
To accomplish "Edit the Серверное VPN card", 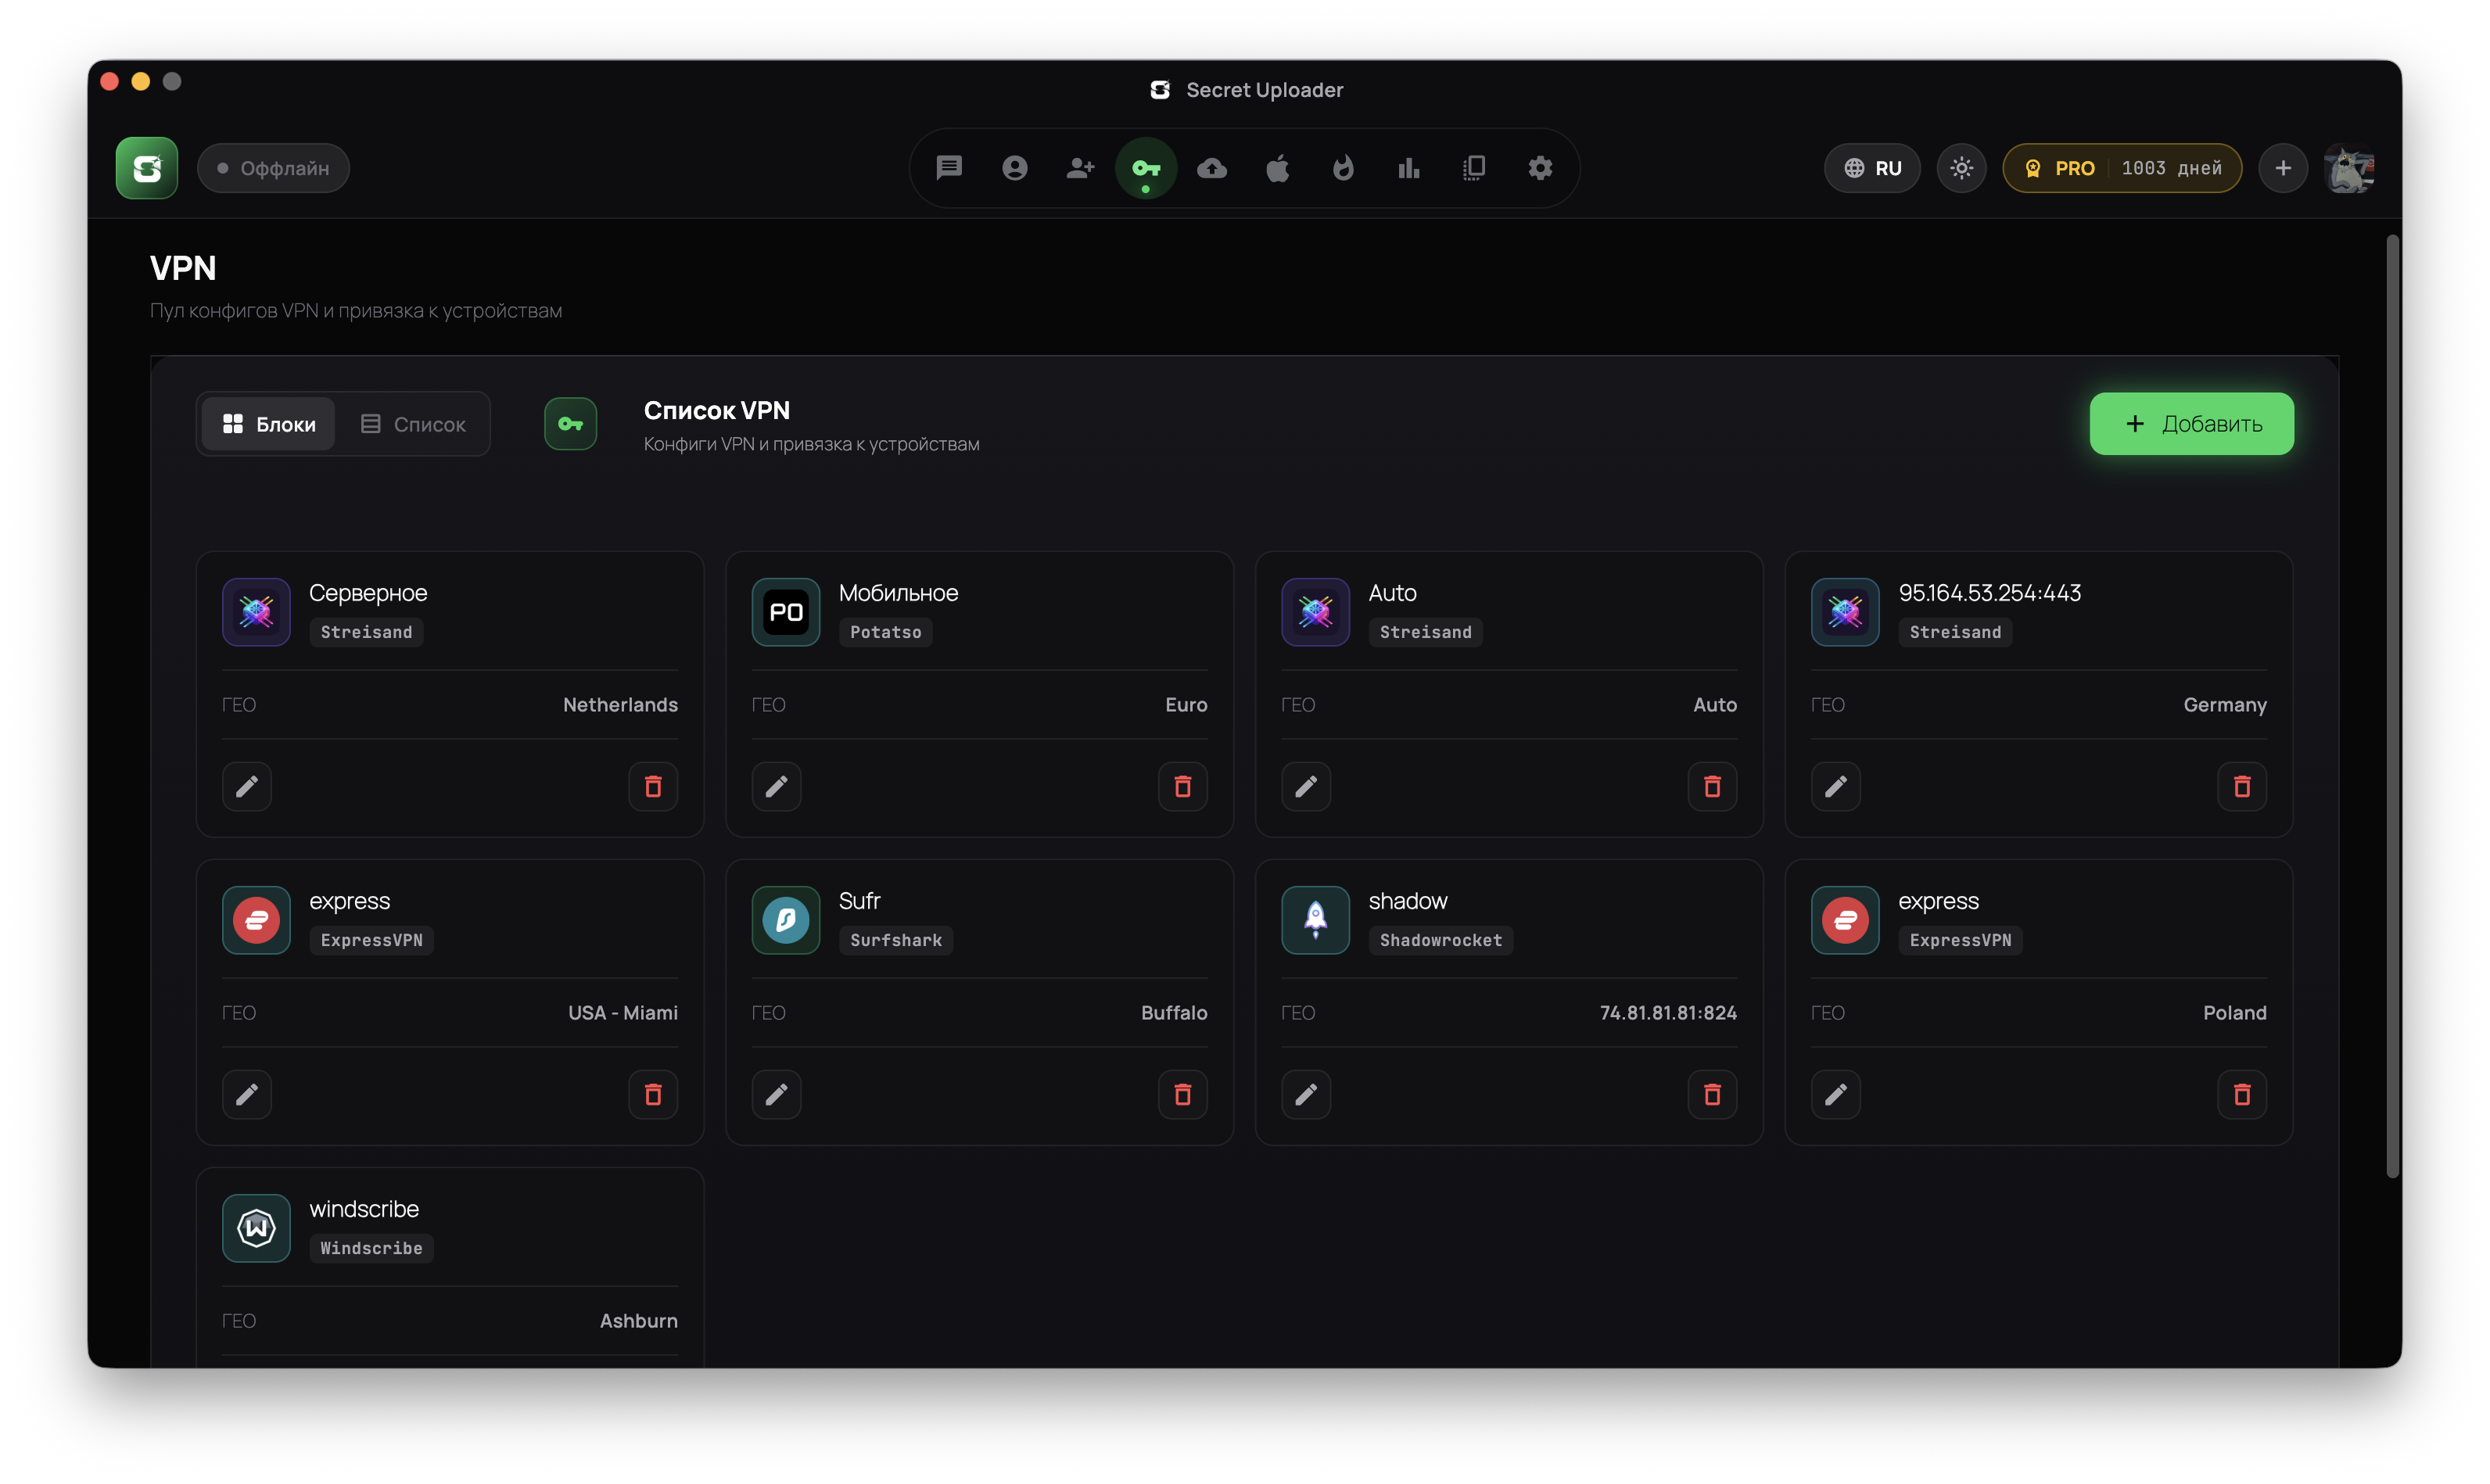I will tap(247, 786).
